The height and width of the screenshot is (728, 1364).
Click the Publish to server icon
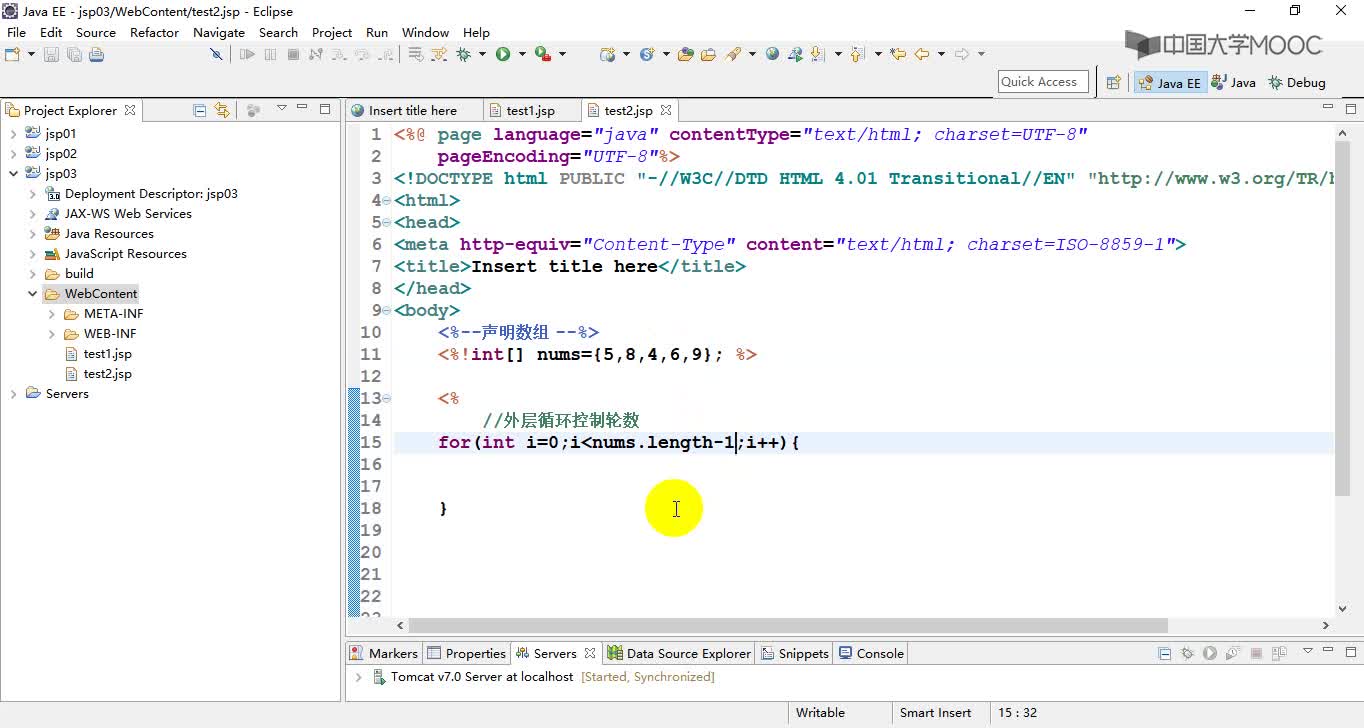(1279, 653)
